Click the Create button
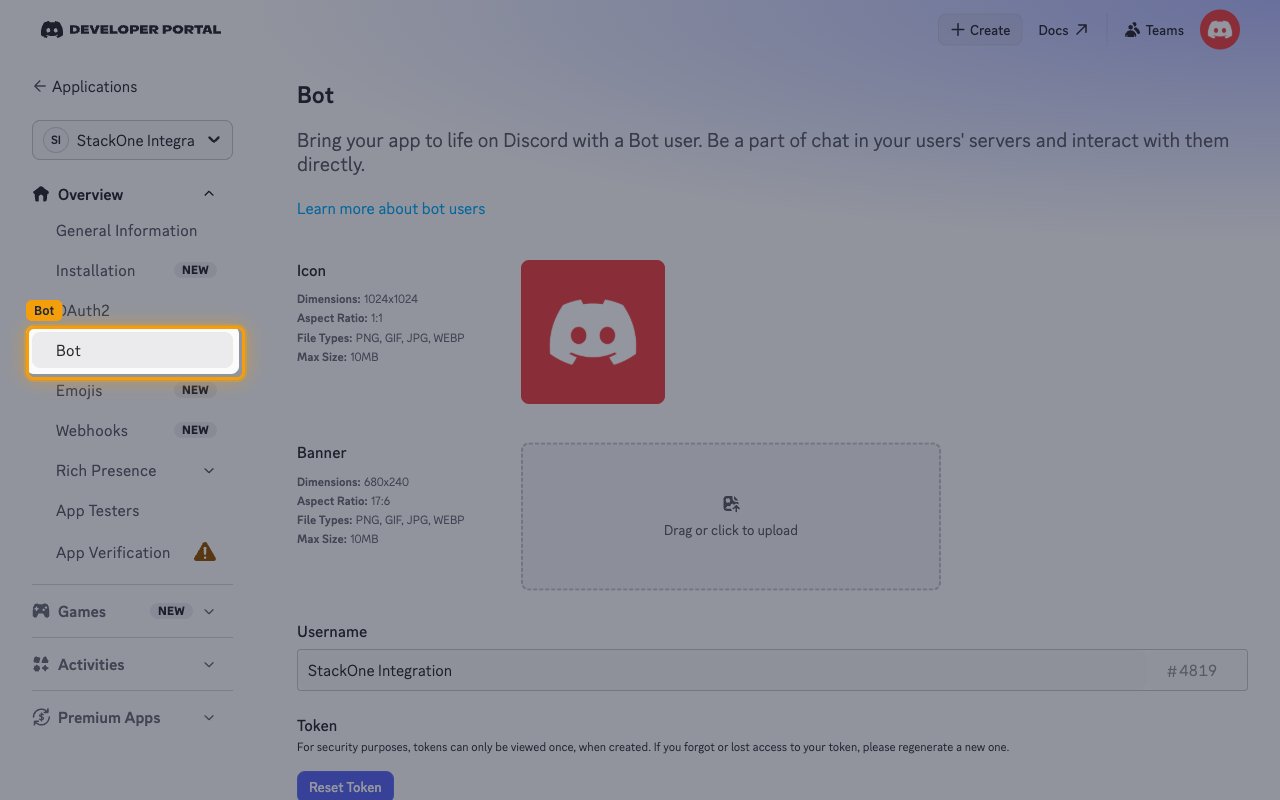This screenshot has width=1280, height=800. pos(980,30)
